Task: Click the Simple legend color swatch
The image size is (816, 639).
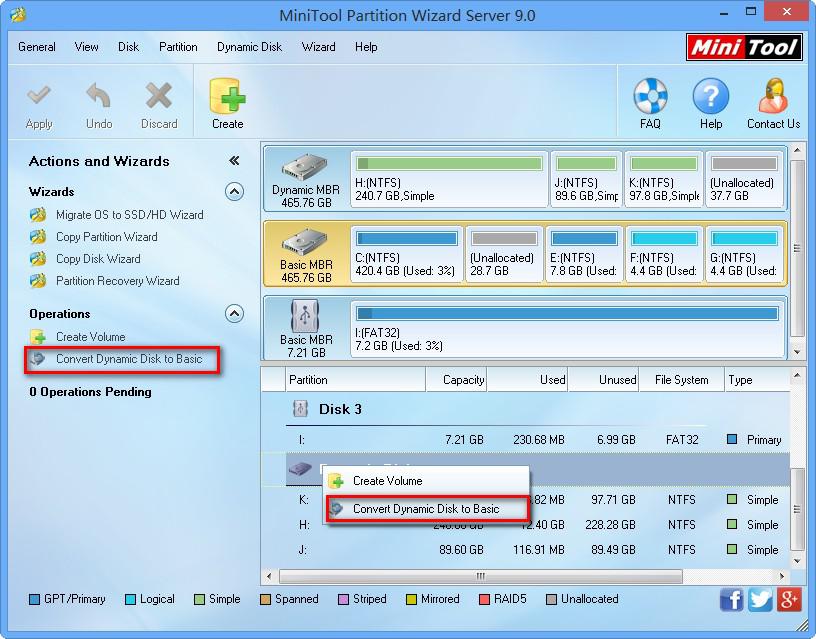Action: (200, 599)
